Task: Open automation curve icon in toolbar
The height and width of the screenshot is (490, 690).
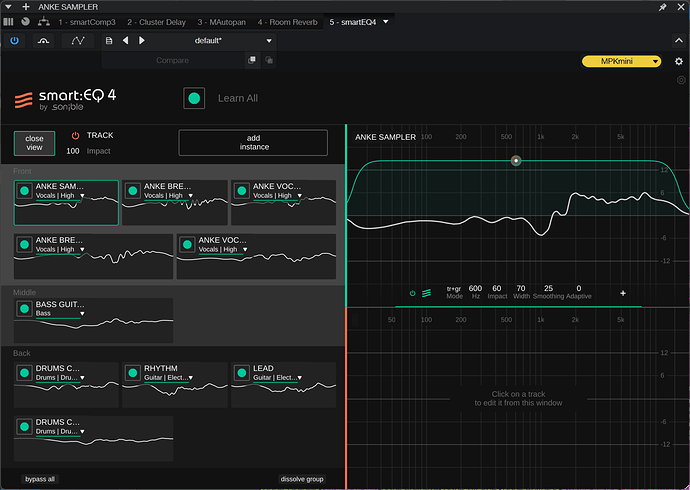Action: point(78,40)
